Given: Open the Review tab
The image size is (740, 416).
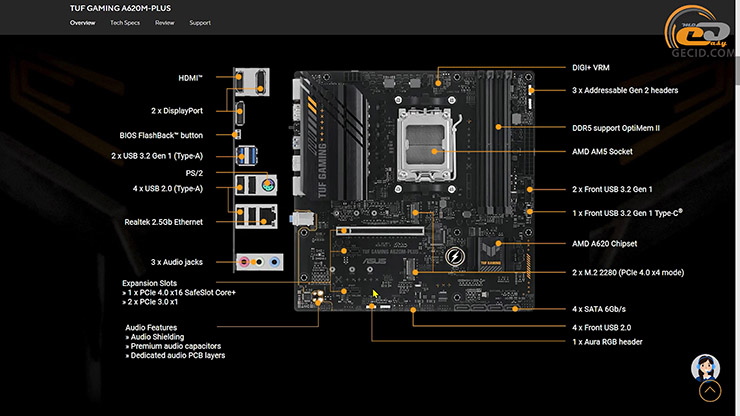Looking at the screenshot, I should [165, 23].
